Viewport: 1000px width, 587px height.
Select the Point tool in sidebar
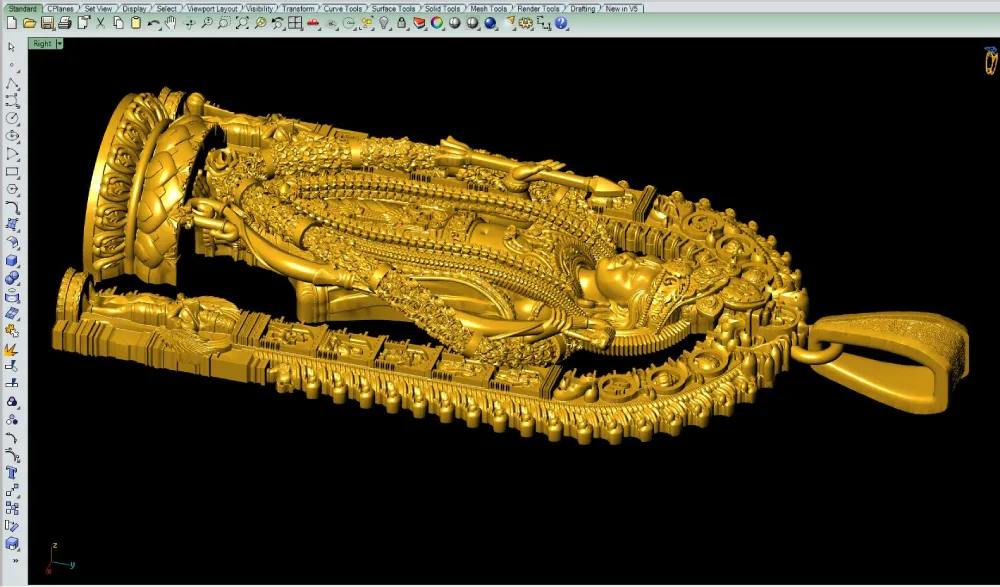point(11,65)
